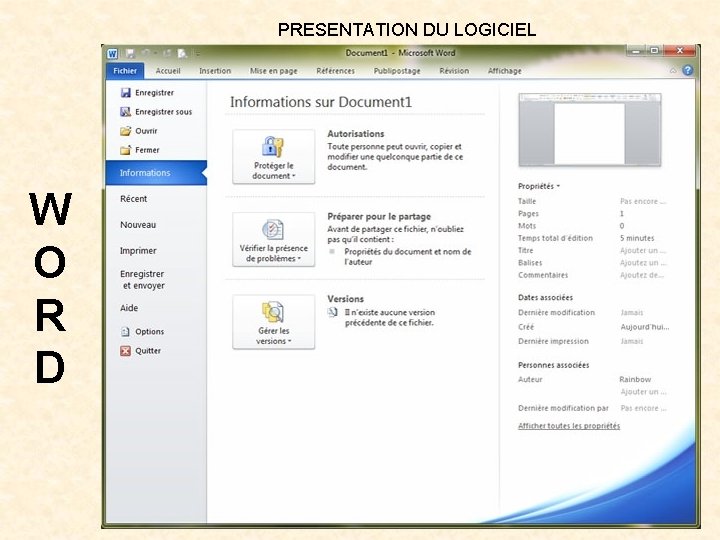This screenshot has width=720, height=540.
Task: Open the Customize Quick Access Toolbar arrow
Action: 197,54
